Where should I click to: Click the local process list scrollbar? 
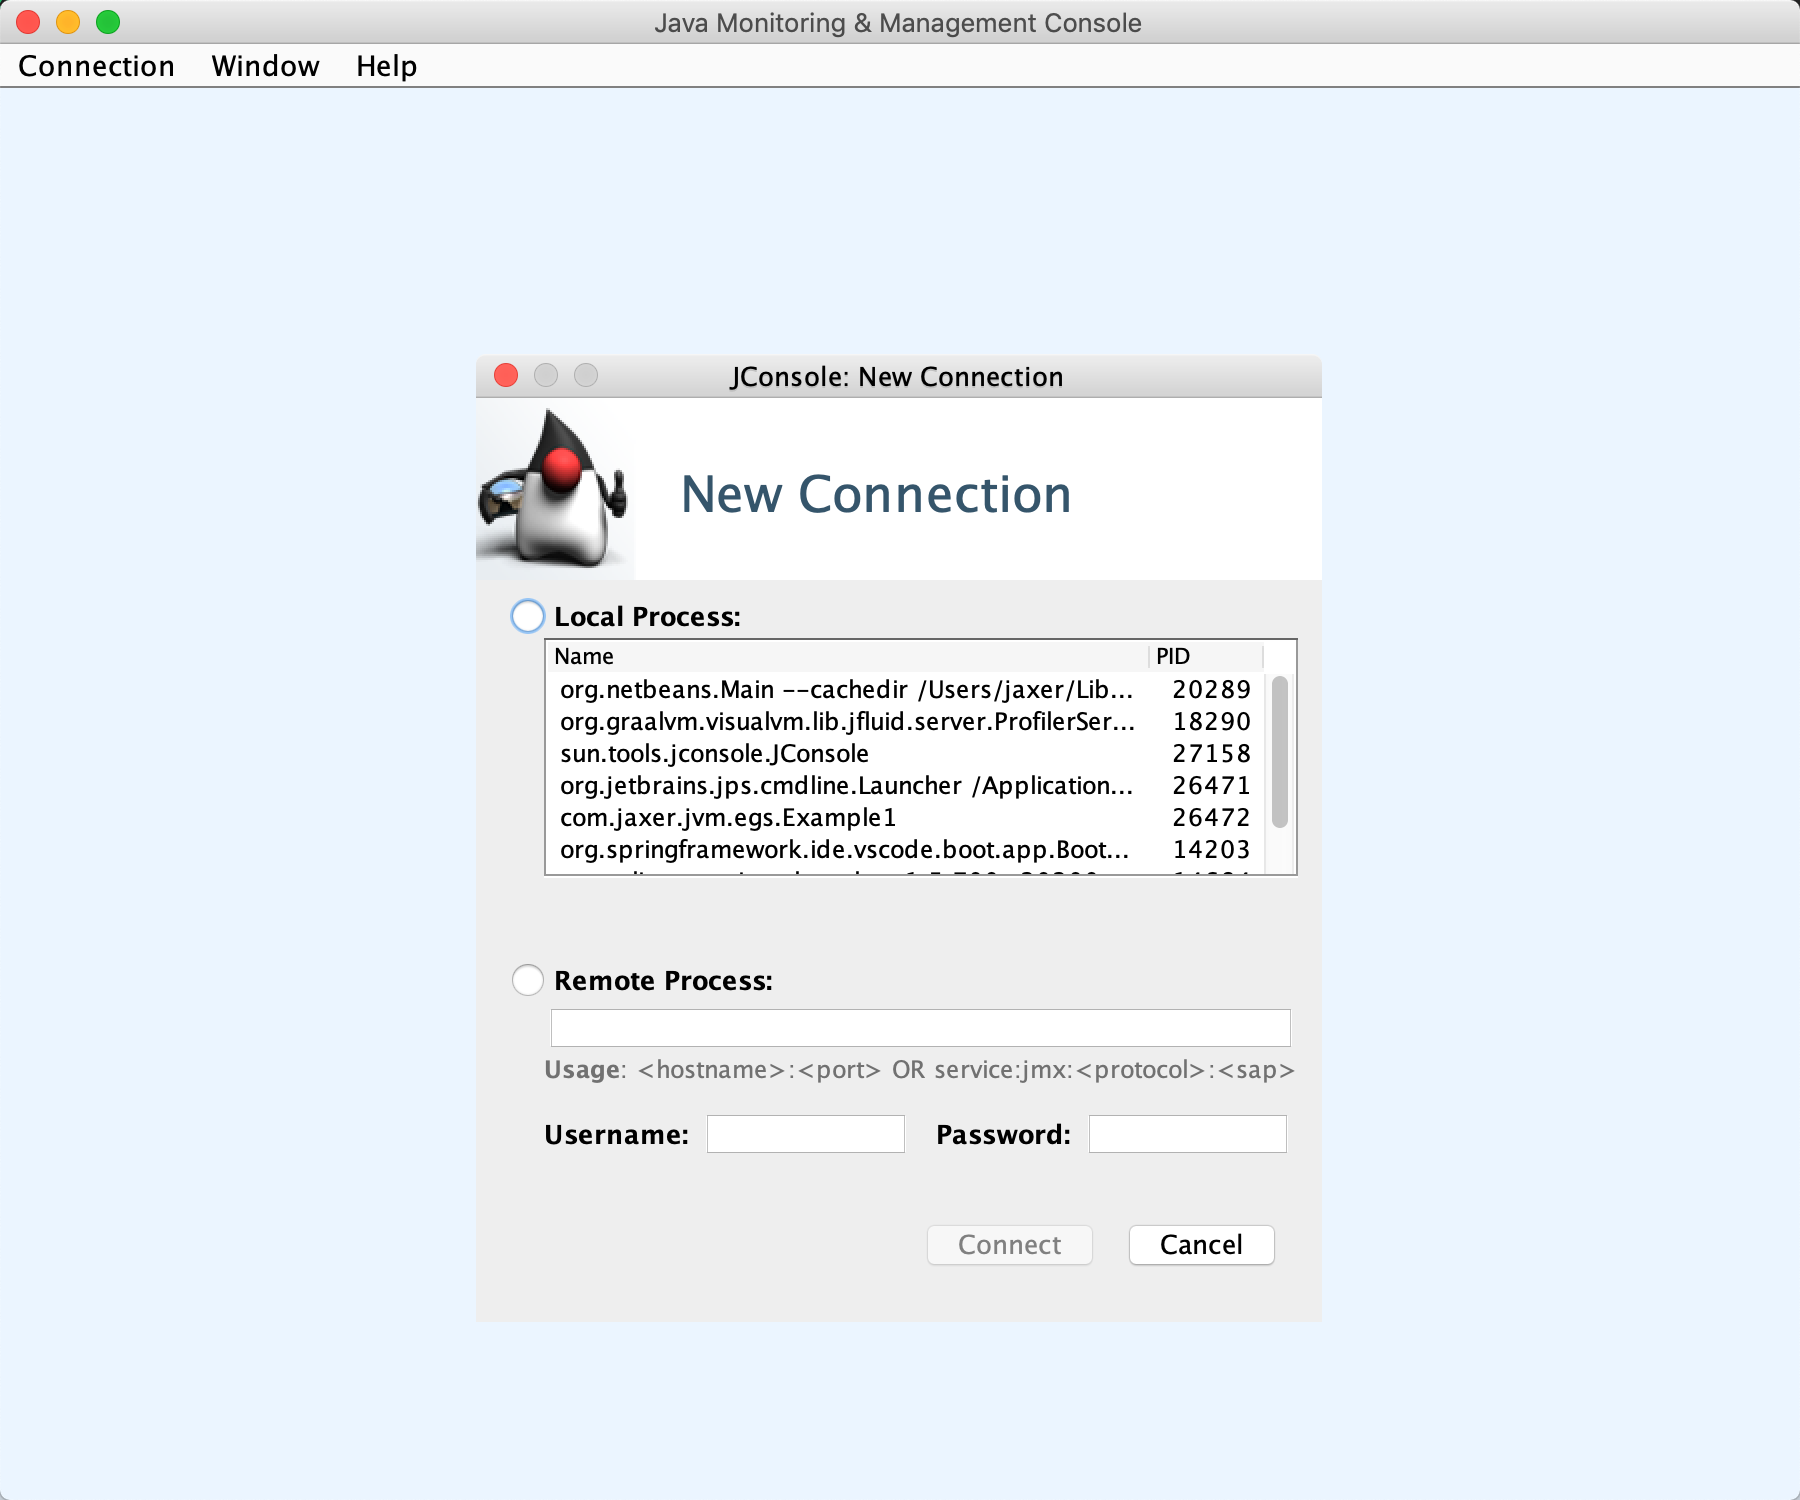point(1280,752)
